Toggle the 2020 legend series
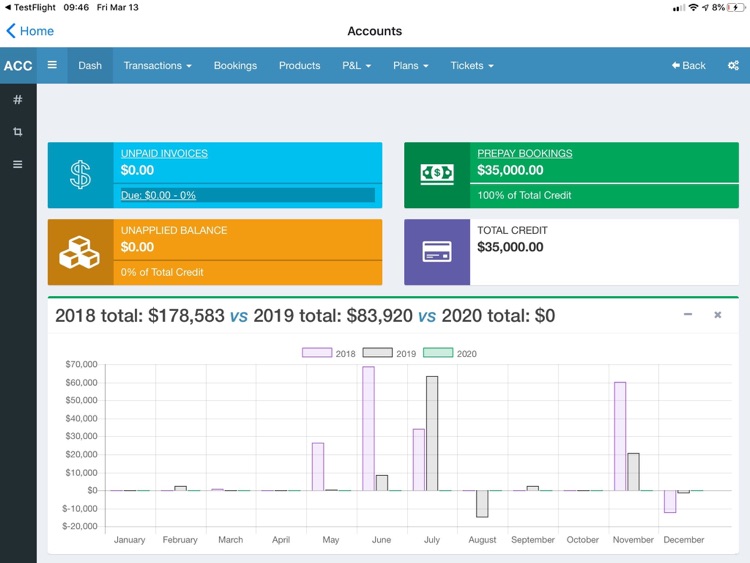This screenshot has width=750, height=563. pyautogui.click(x=450, y=353)
